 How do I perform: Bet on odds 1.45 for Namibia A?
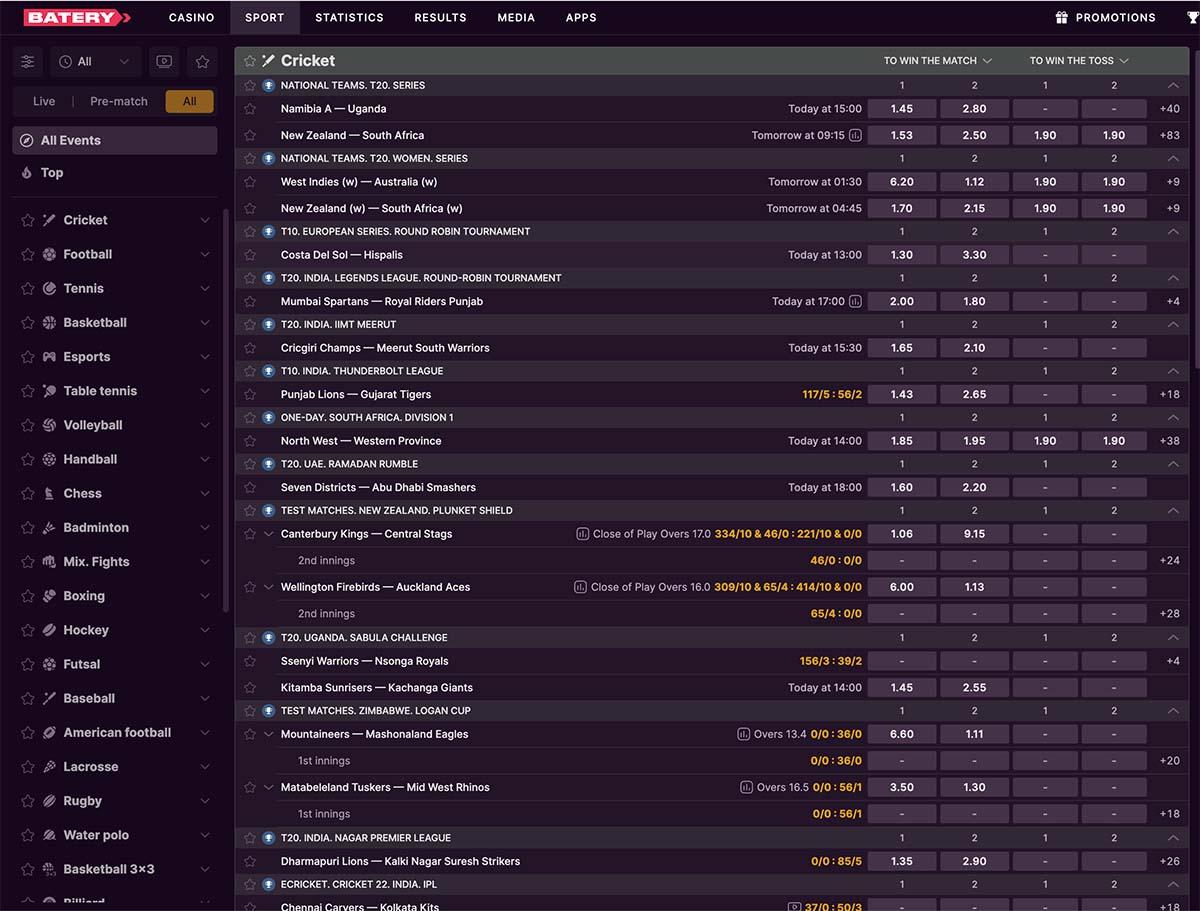click(x=901, y=109)
